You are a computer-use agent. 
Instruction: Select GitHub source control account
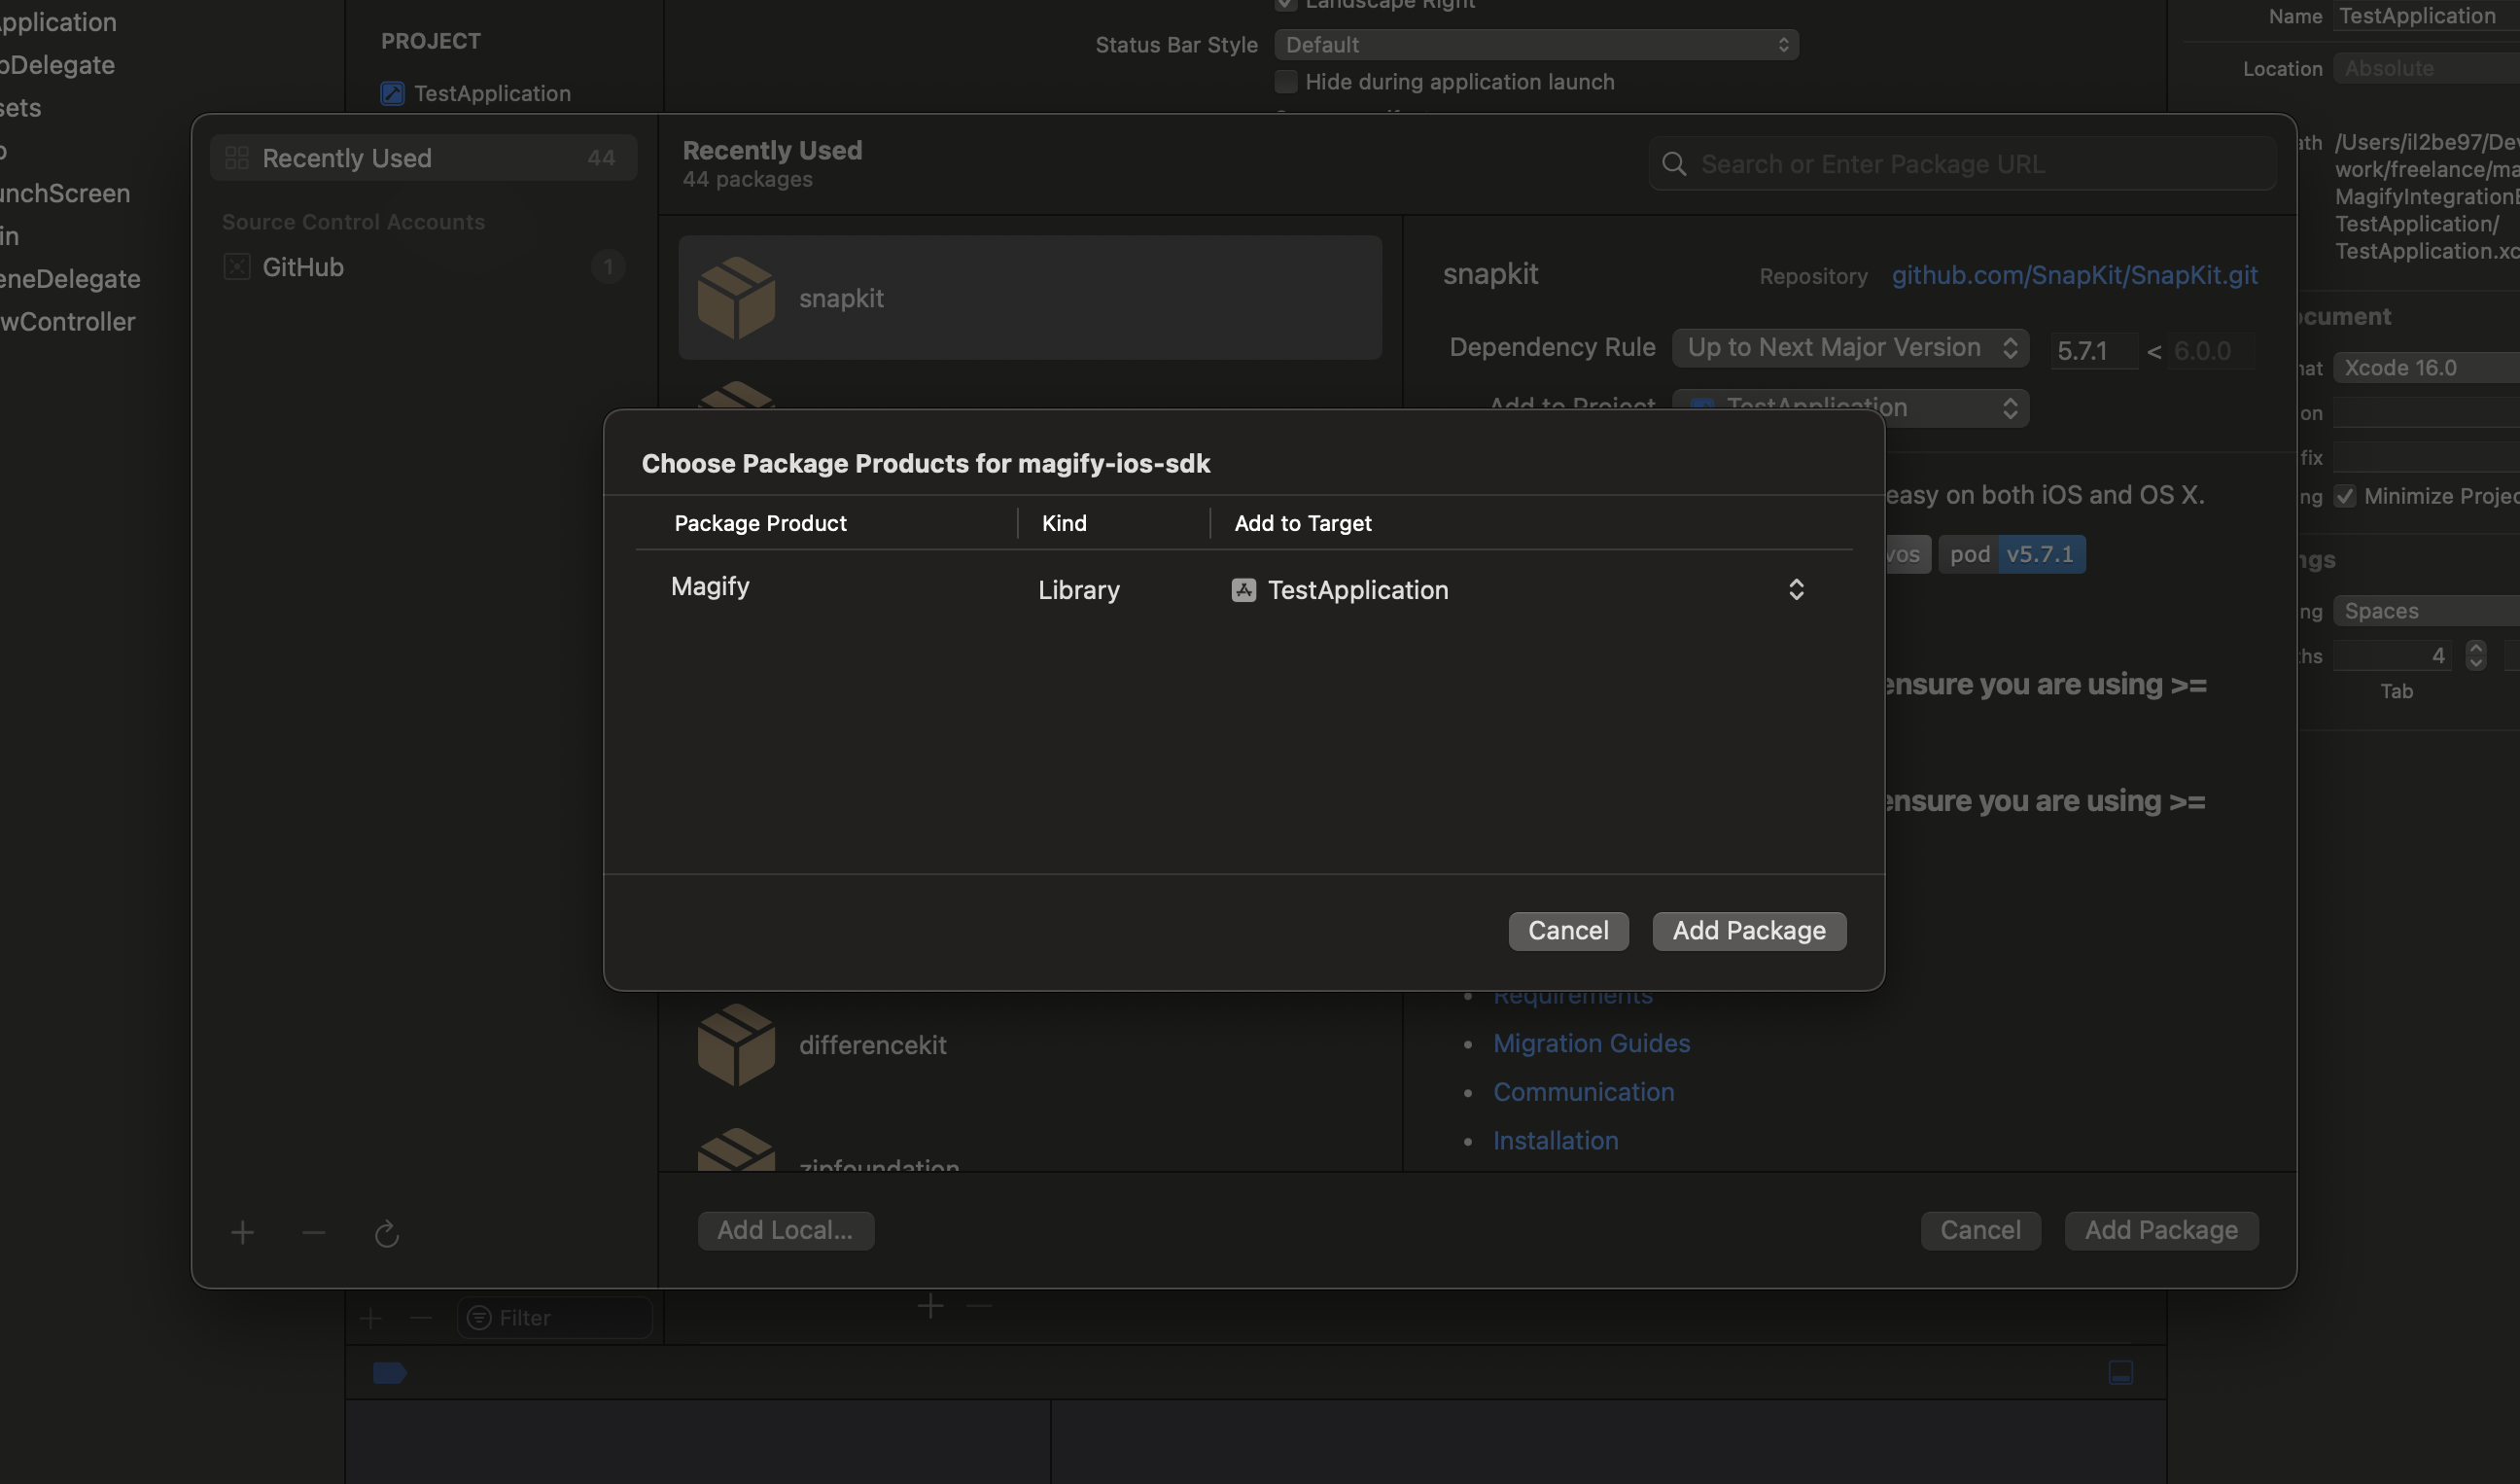pos(423,267)
